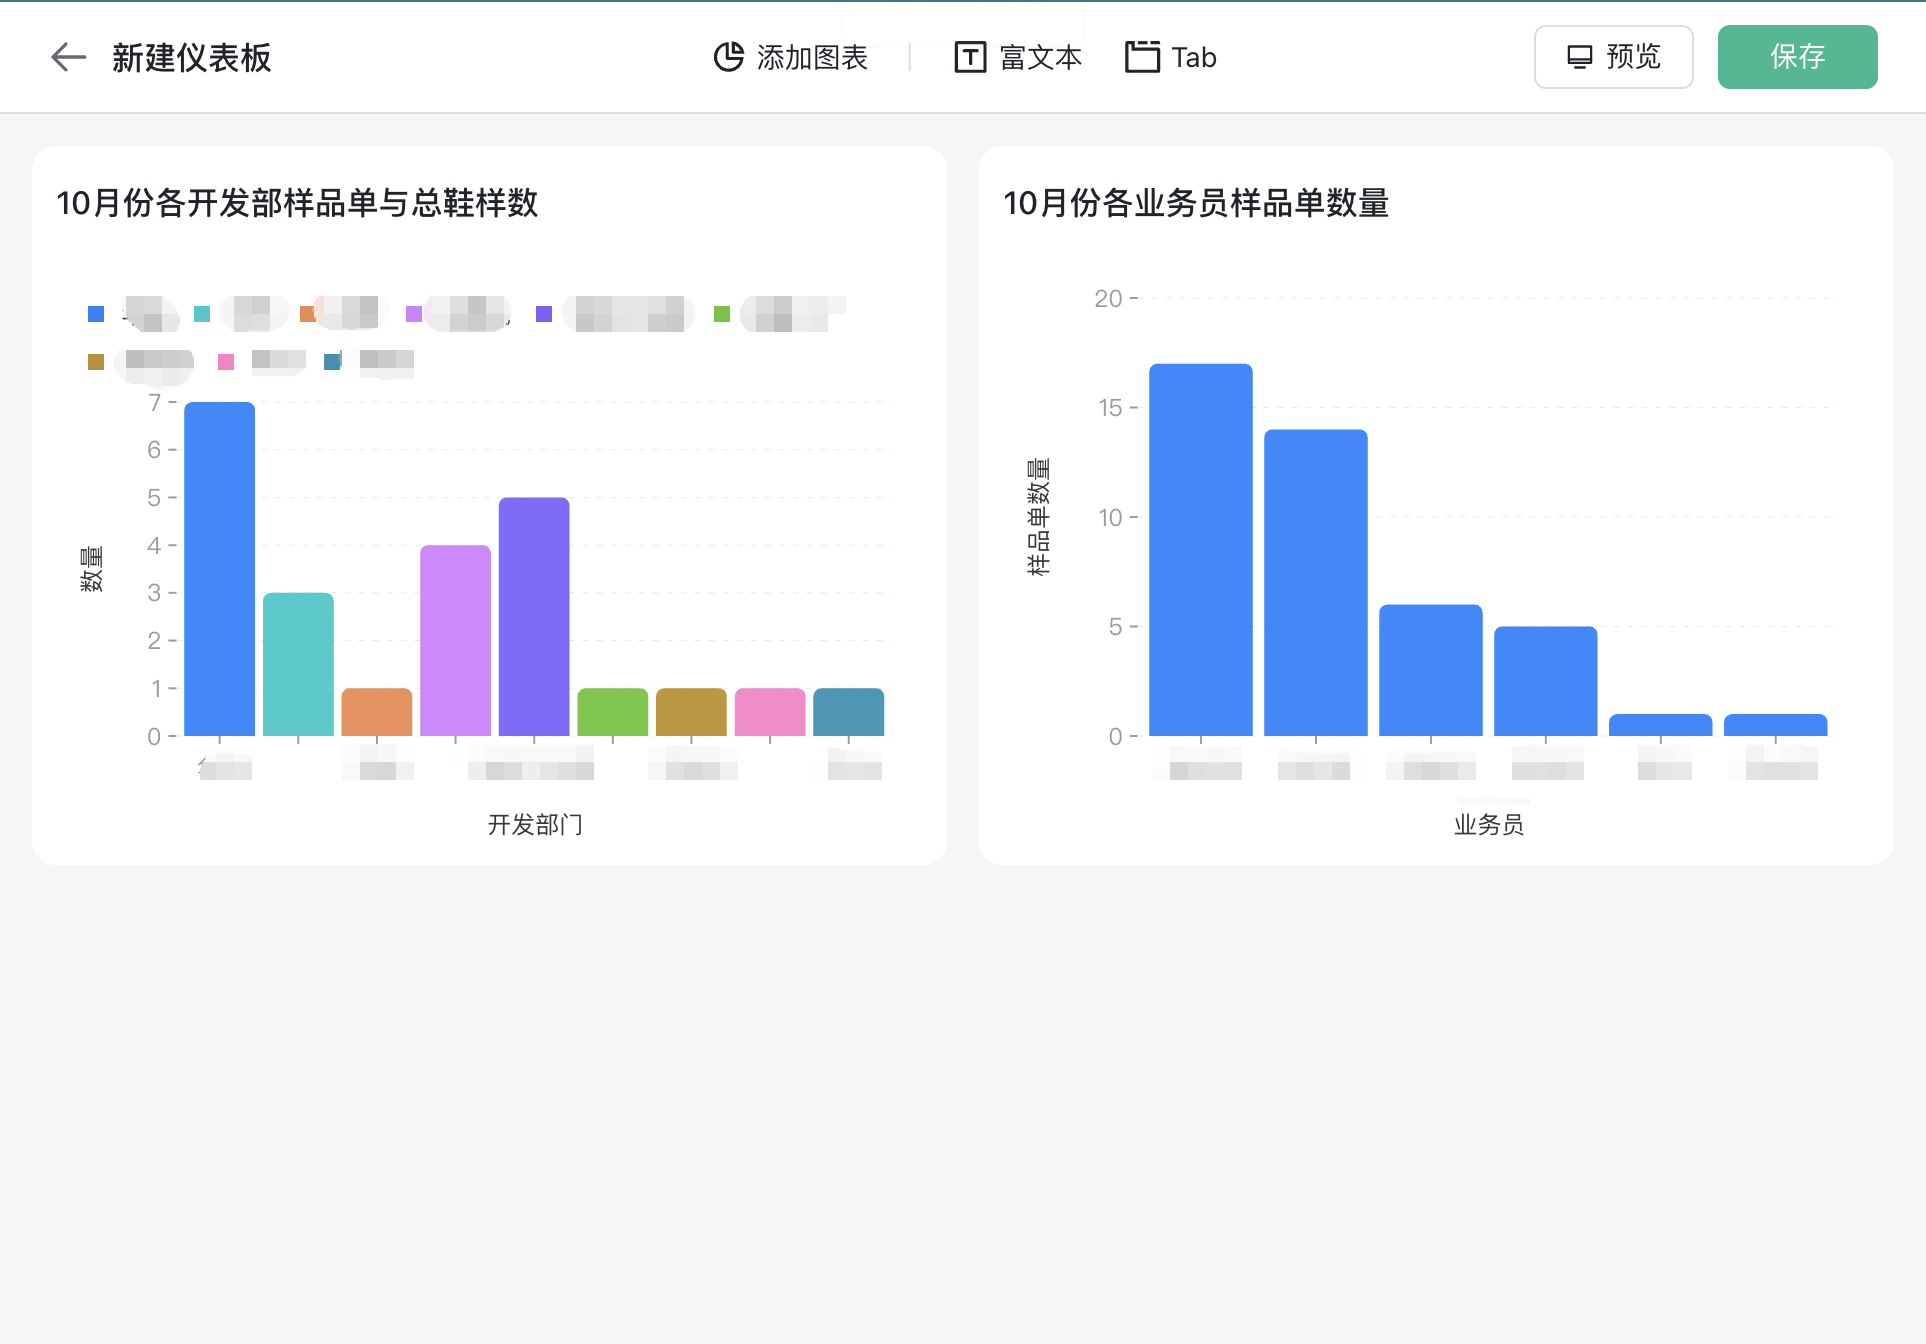Click the orange legend color swatch

click(306, 313)
